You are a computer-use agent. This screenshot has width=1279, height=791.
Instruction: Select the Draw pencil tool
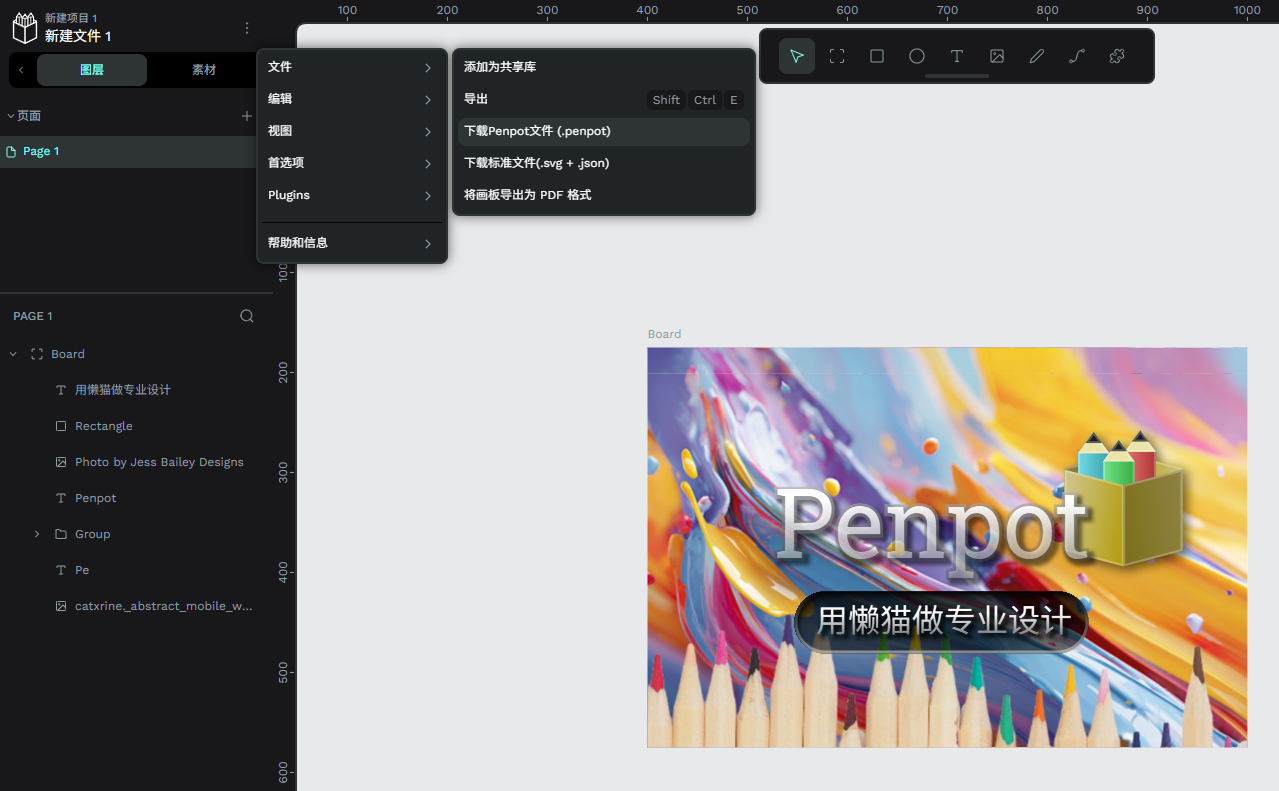[1037, 56]
